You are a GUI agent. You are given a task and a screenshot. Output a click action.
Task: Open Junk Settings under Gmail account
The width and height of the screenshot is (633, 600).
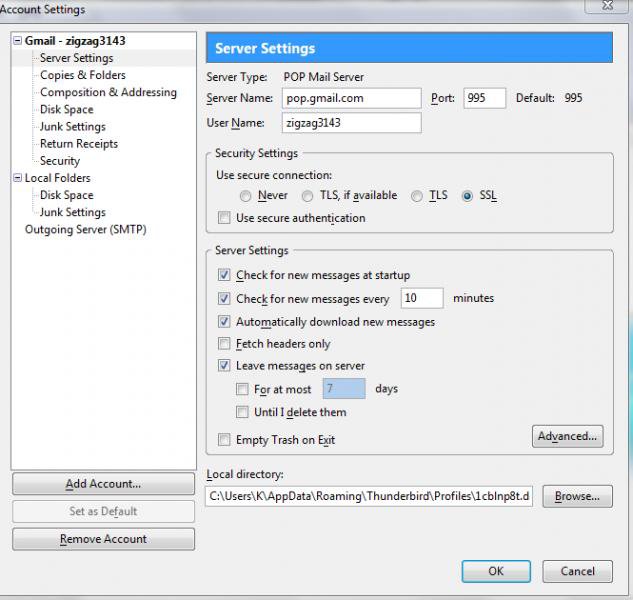click(73, 126)
